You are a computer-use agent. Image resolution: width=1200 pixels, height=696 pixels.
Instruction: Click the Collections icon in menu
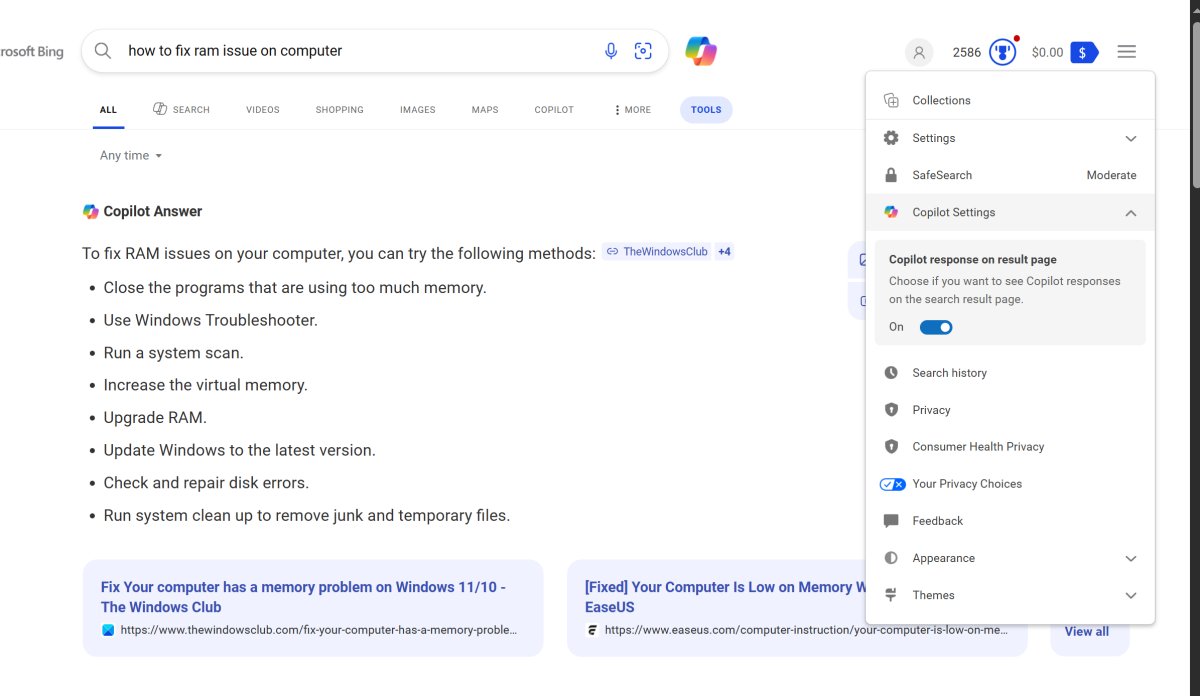(x=891, y=100)
